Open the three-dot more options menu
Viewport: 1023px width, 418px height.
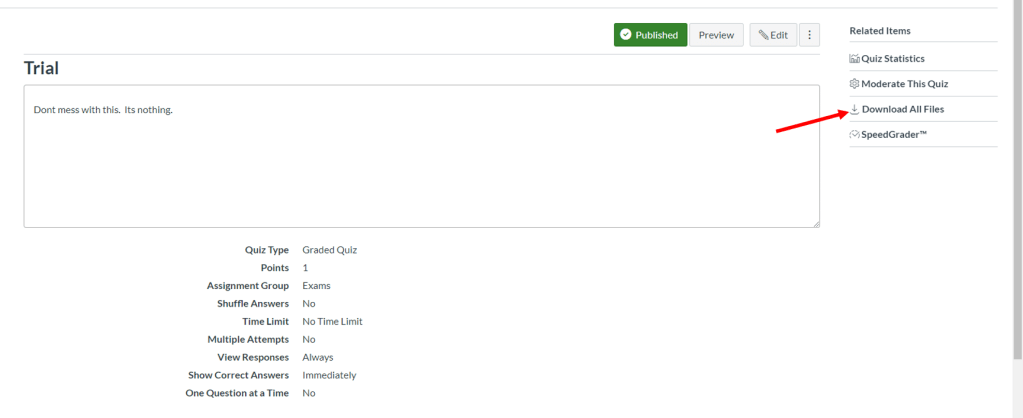[x=809, y=35]
